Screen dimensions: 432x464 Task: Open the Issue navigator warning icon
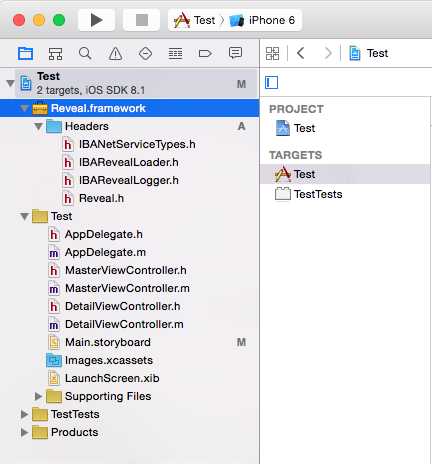click(x=115, y=53)
